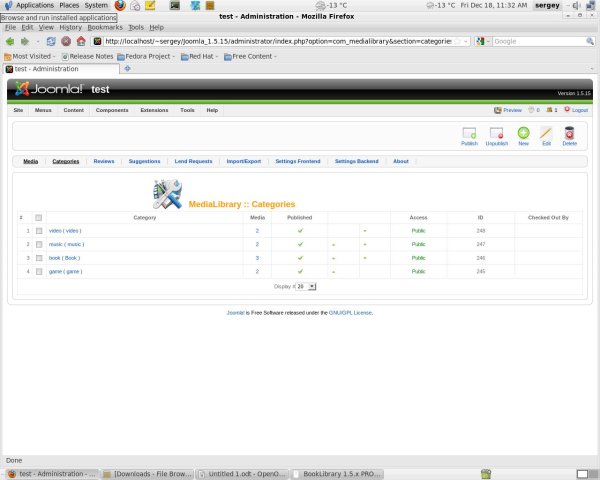The image size is (600, 480).
Task: Expand the Red Hat bookmarks folder
Action: (199, 56)
